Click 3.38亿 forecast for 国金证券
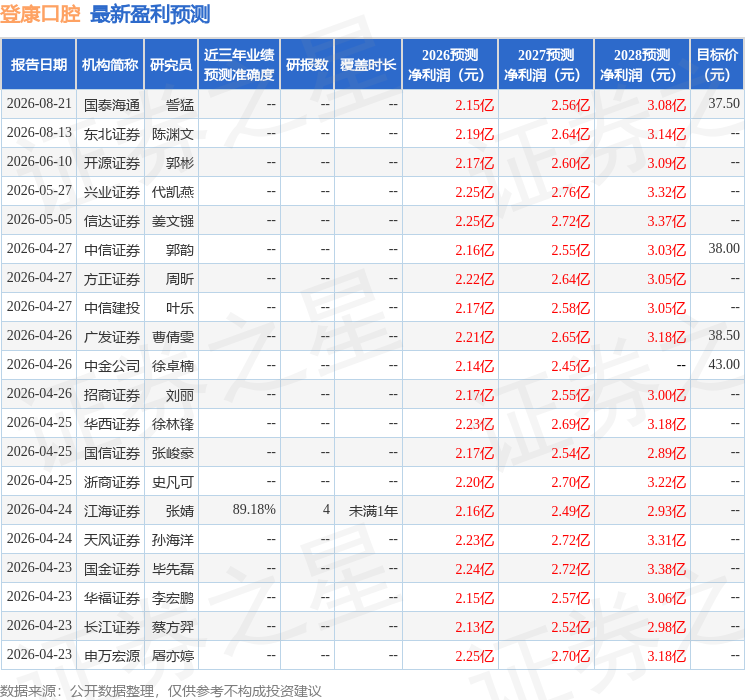745x700 pixels. pyautogui.click(x=666, y=569)
